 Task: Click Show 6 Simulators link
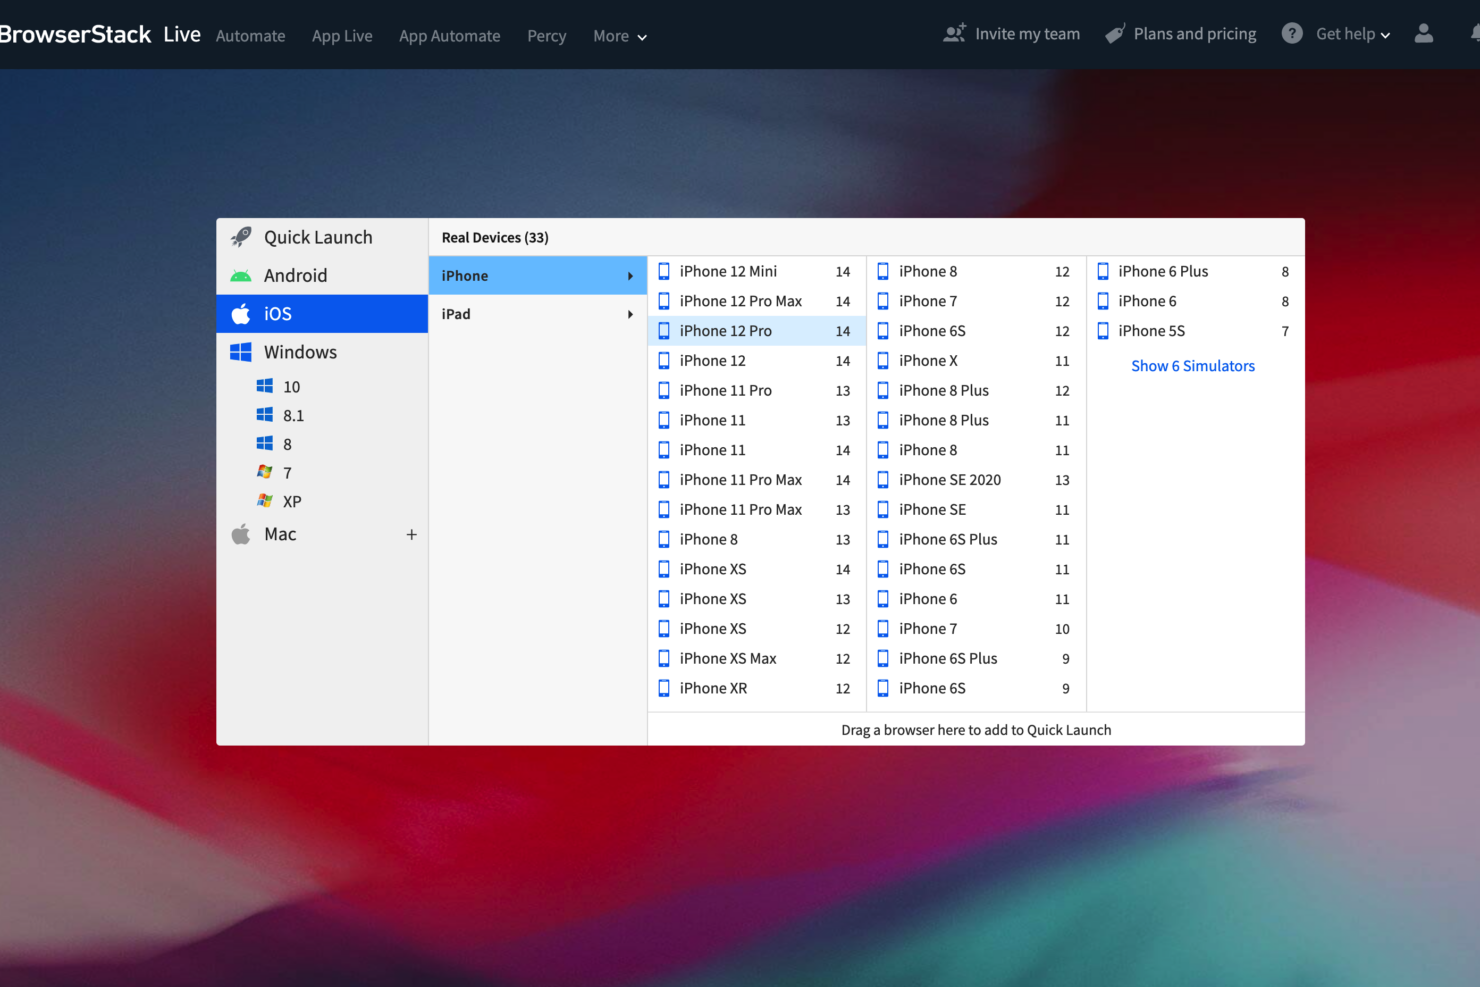click(x=1192, y=366)
